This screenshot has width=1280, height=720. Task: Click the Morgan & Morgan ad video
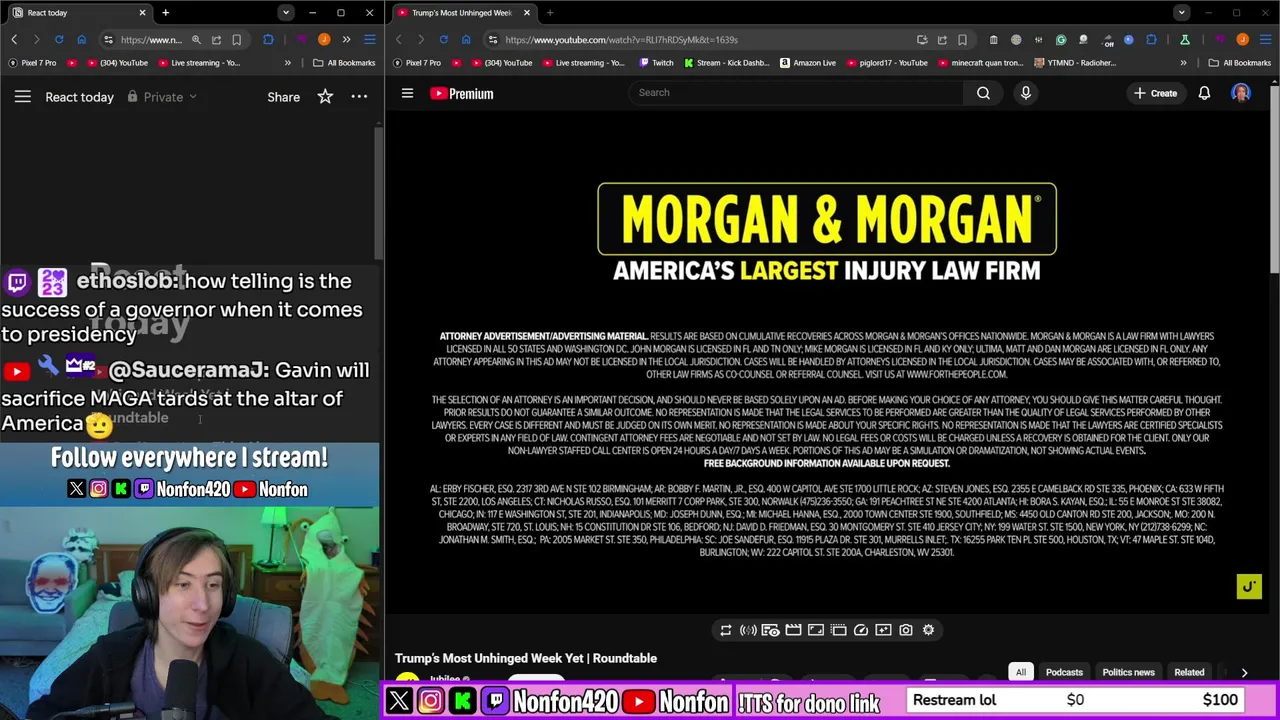click(827, 361)
